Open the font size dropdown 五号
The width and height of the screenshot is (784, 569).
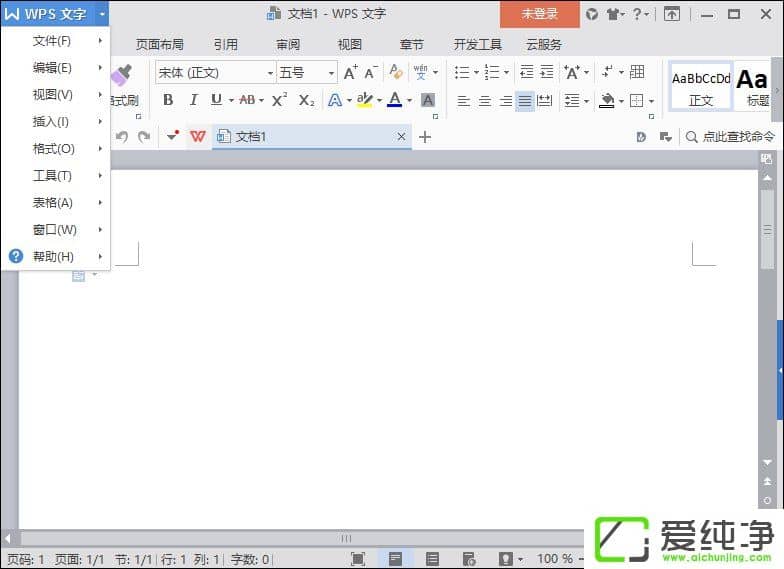click(306, 73)
